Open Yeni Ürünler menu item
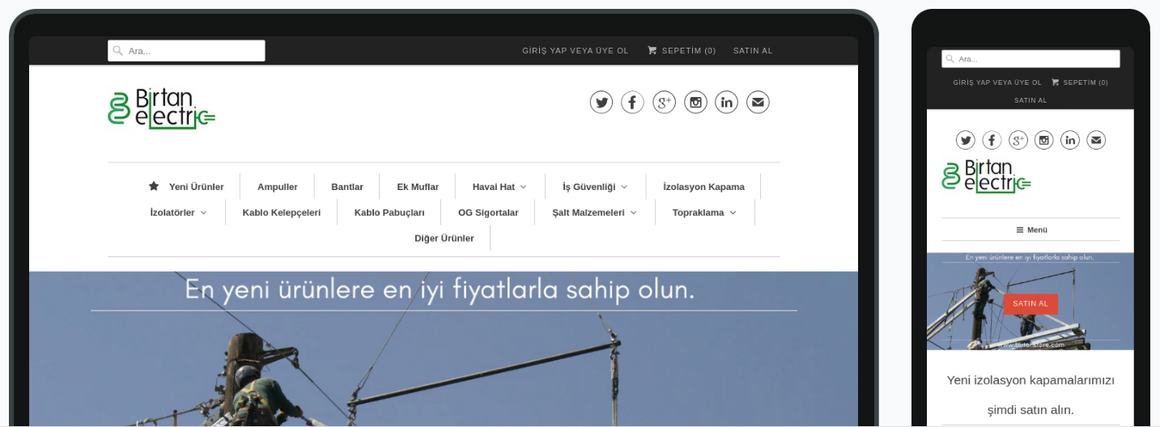 196,186
